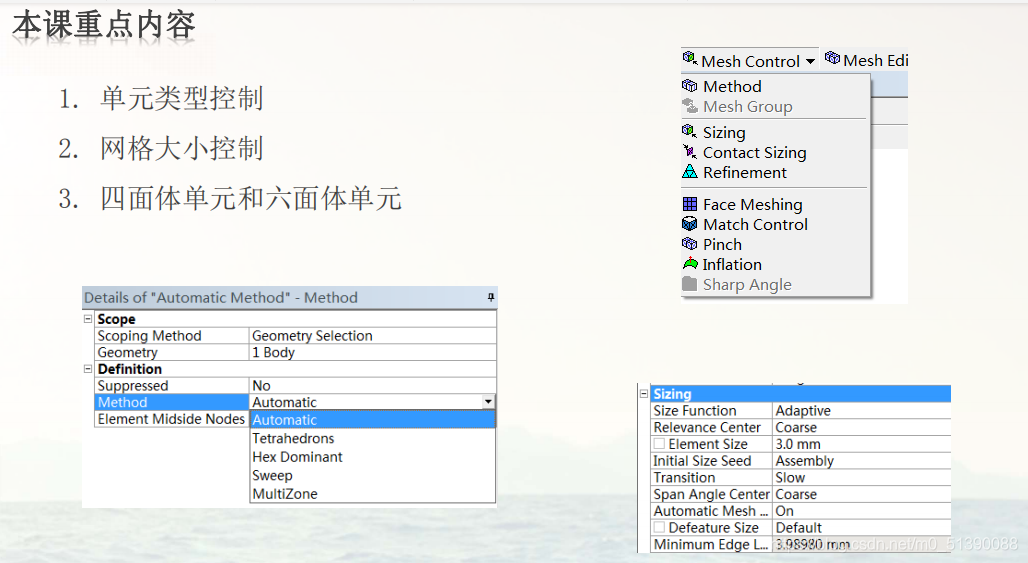Click the Face Meshing grid icon
Image resolution: width=1028 pixels, height=563 pixels.
pyautogui.click(x=690, y=204)
